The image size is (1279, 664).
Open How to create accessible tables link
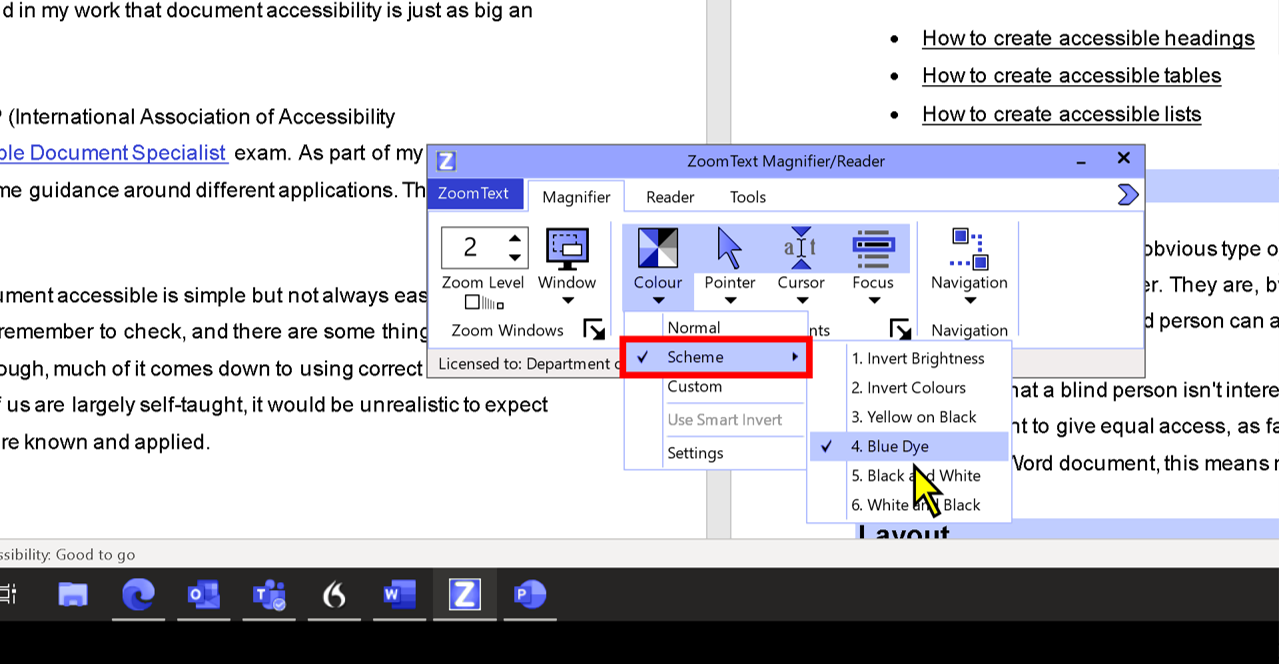point(1071,76)
